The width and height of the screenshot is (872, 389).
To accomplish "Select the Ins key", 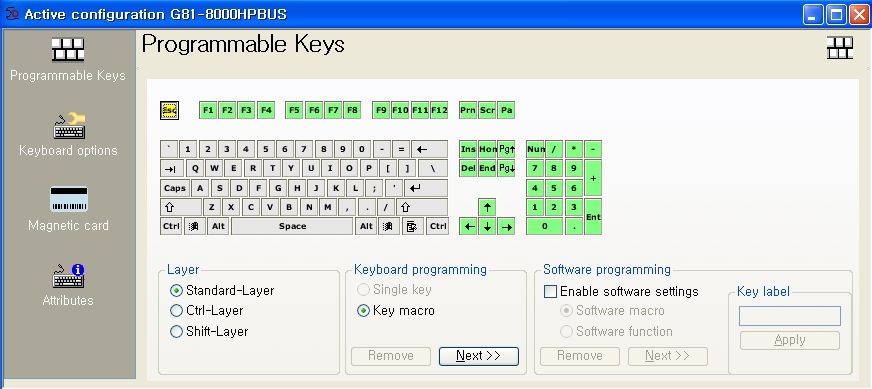I will pos(468,149).
